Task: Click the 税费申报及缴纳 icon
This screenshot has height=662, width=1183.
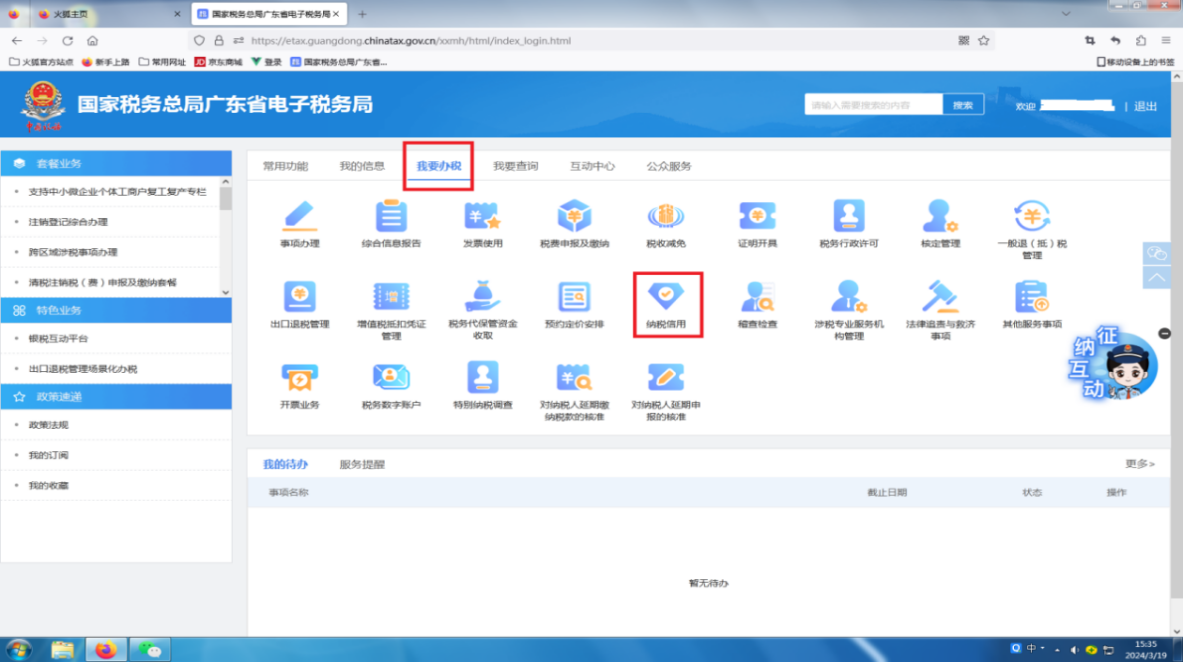Action: coord(574,217)
